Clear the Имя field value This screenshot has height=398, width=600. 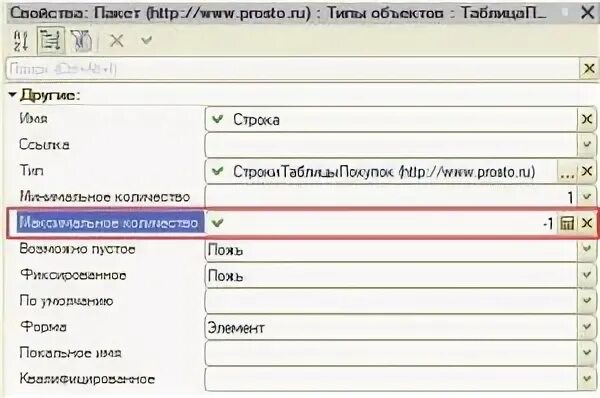pos(587,119)
